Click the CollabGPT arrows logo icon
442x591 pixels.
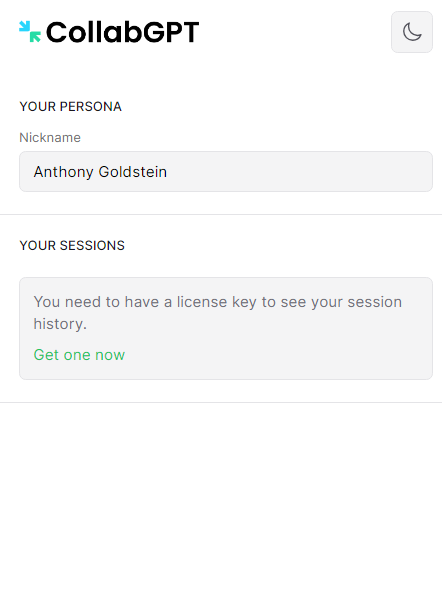coord(30,32)
